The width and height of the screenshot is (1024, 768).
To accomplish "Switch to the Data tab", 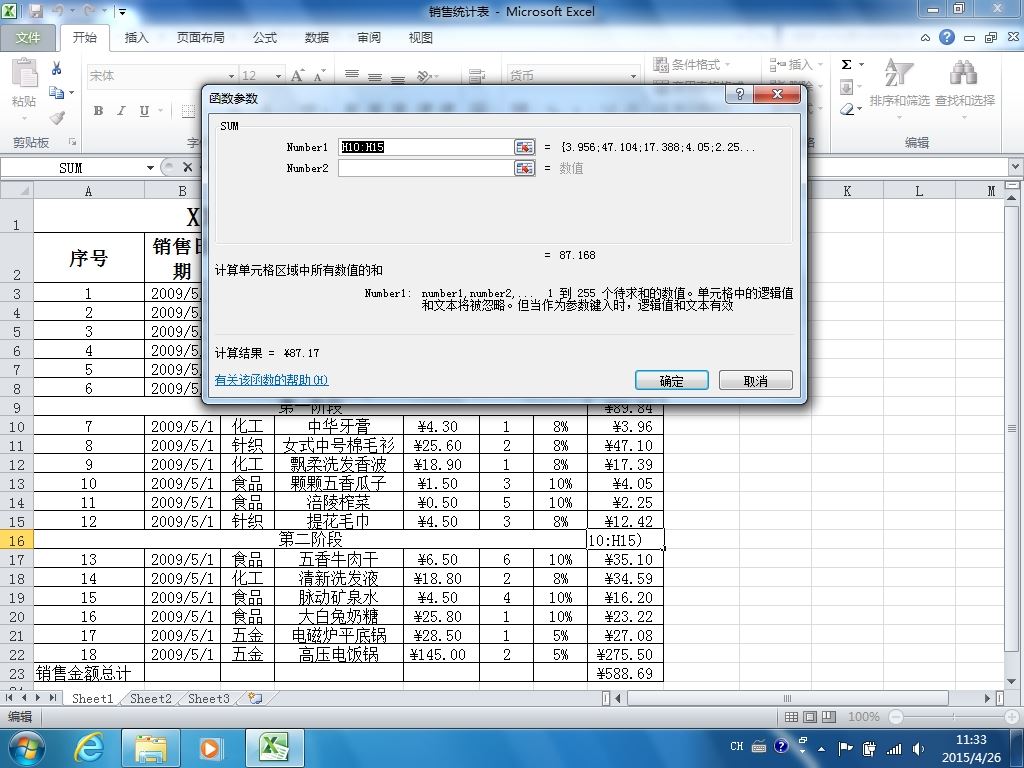I will click(x=317, y=38).
